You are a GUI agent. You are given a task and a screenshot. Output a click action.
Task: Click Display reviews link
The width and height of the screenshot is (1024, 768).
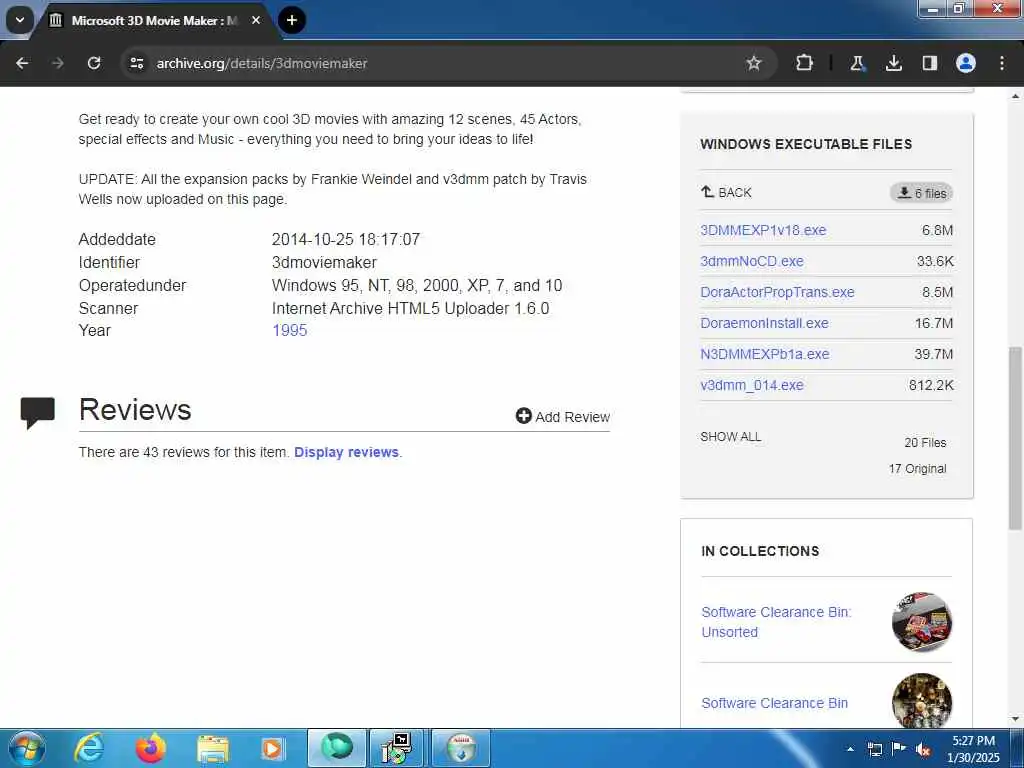coord(346,452)
